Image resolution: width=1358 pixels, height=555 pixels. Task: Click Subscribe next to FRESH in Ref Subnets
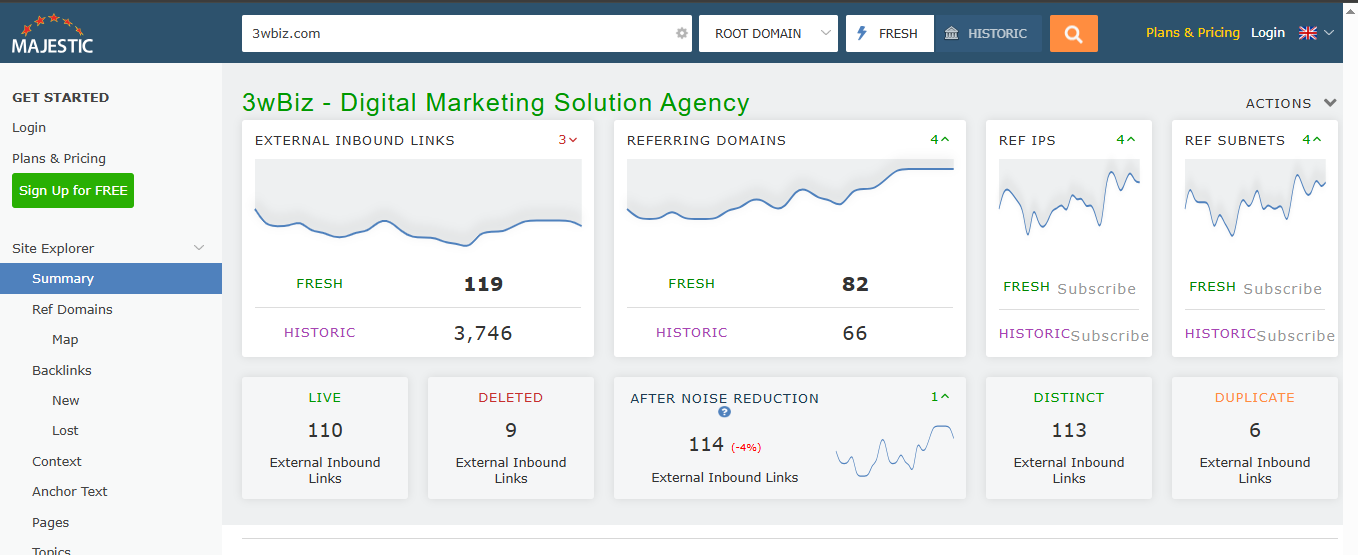[x=1283, y=289]
